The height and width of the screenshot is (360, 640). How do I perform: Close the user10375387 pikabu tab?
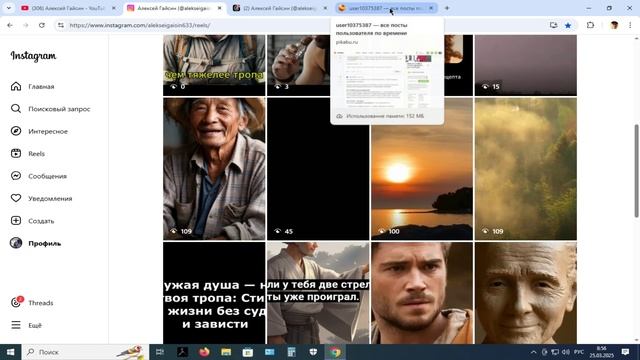pyautogui.click(x=431, y=8)
